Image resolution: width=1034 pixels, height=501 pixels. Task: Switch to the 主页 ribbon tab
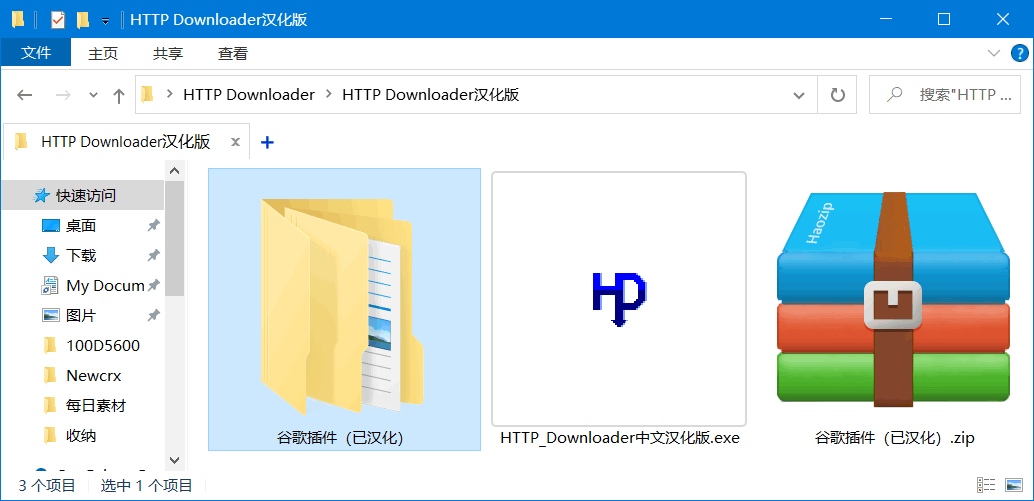[103, 54]
